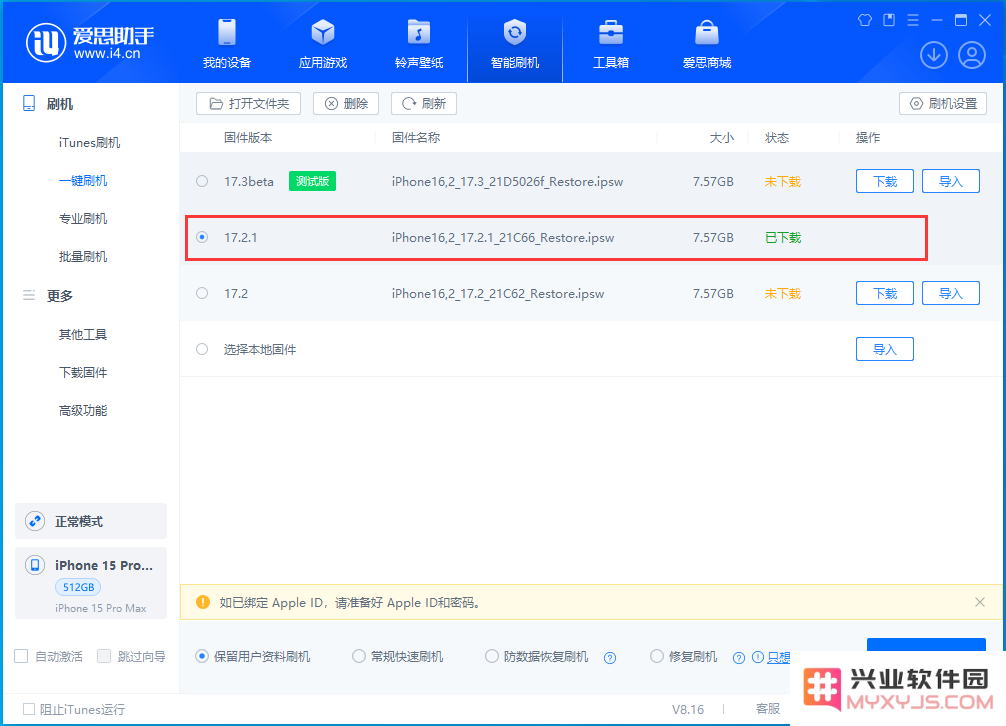Viewport: 1006px width, 726px height.
Task: Toggle 阻止iTunes运行 checkbox
Action: pyautogui.click(x=29, y=709)
